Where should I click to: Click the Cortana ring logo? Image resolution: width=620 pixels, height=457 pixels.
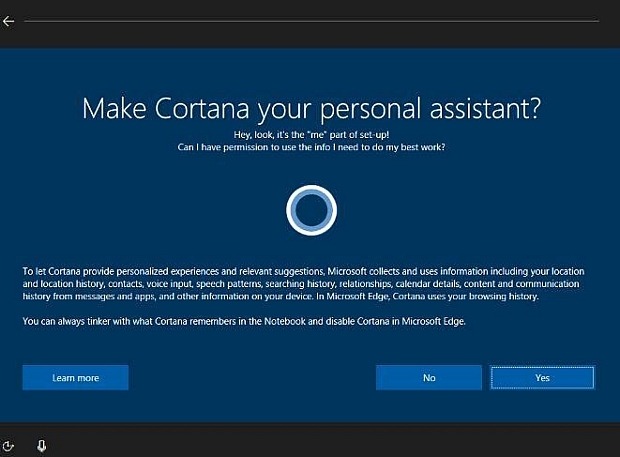coord(312,210)
